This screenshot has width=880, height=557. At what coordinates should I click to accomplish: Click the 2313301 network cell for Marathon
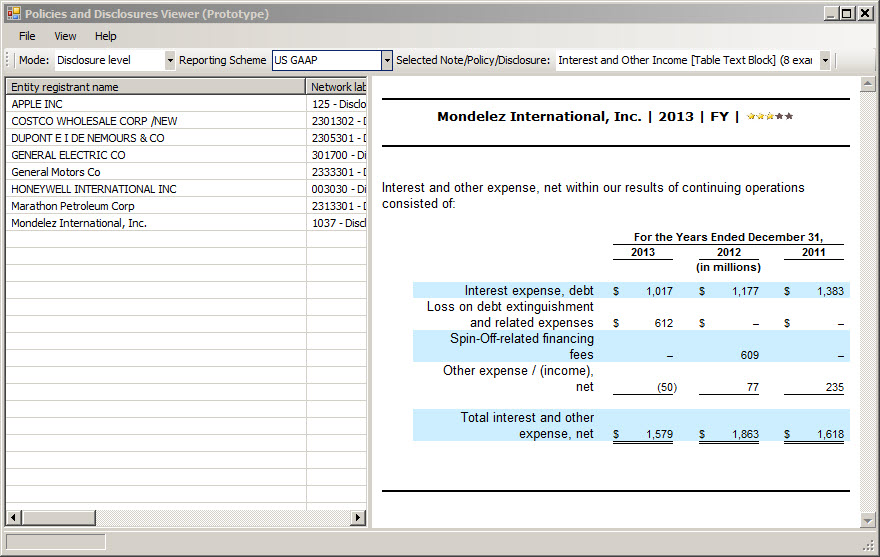pos(337,206)
